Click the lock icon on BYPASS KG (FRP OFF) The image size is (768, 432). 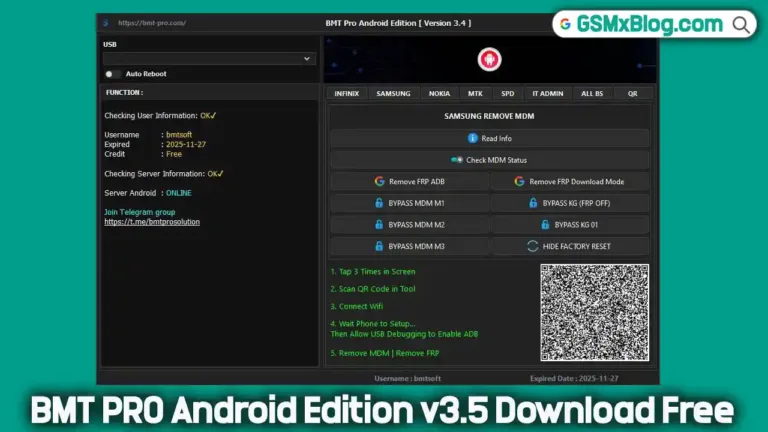(533, 203)
